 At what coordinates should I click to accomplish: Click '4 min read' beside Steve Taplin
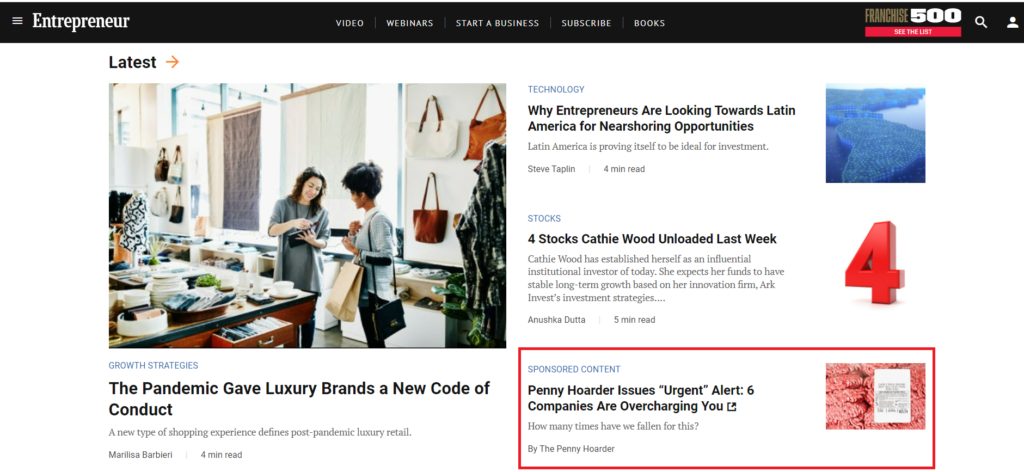[624, 169]
